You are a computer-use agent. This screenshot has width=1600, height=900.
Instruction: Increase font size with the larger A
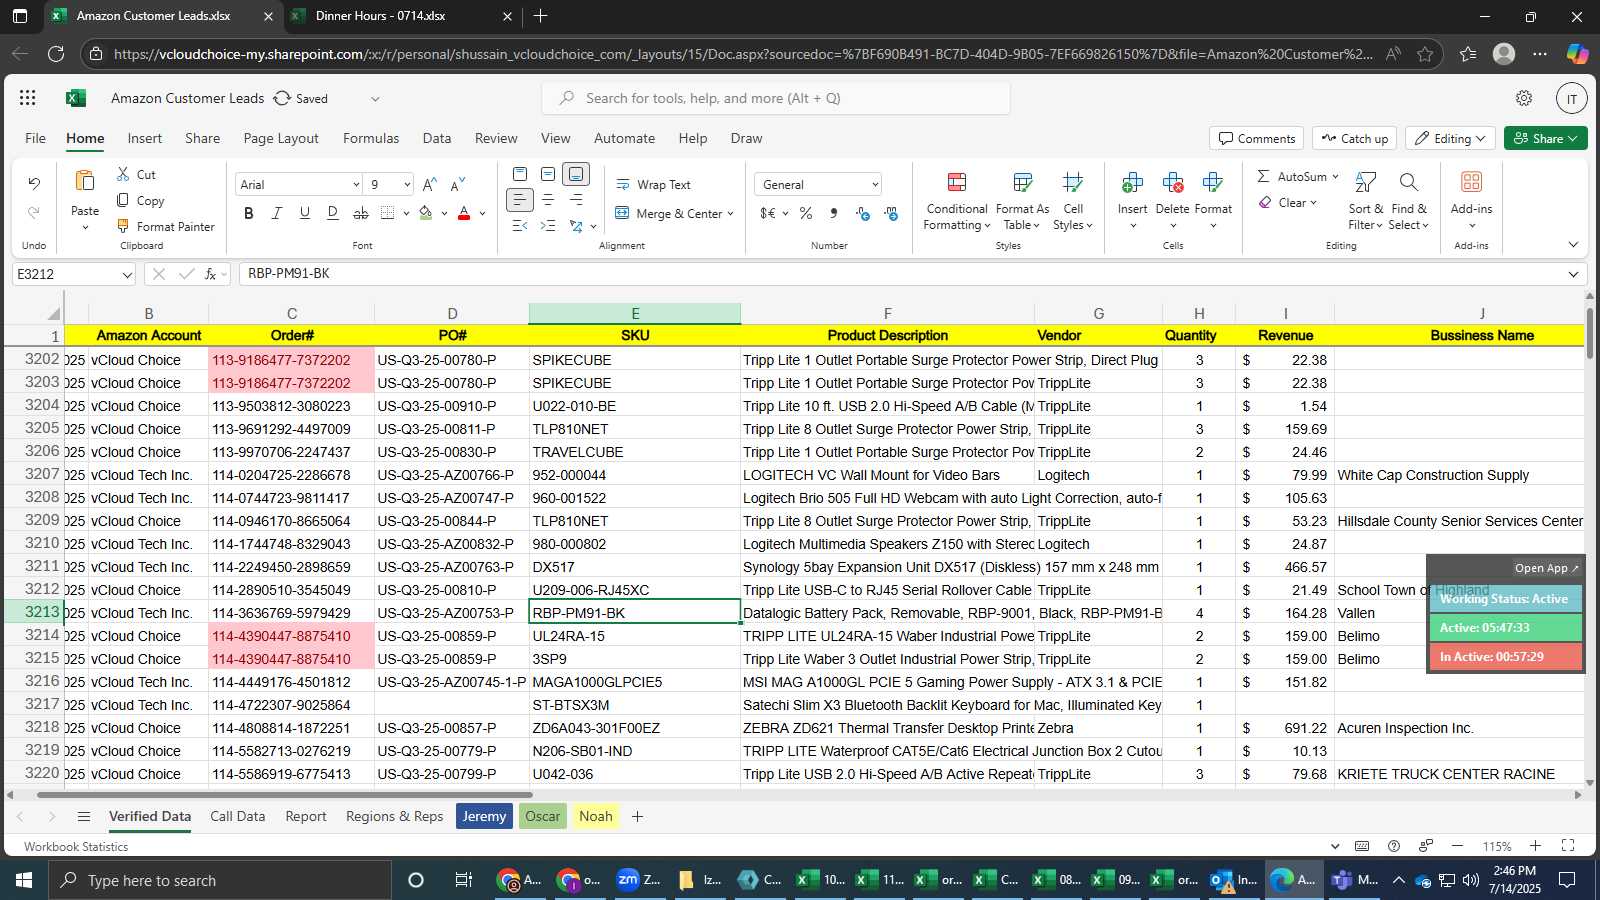coord(430,184)
